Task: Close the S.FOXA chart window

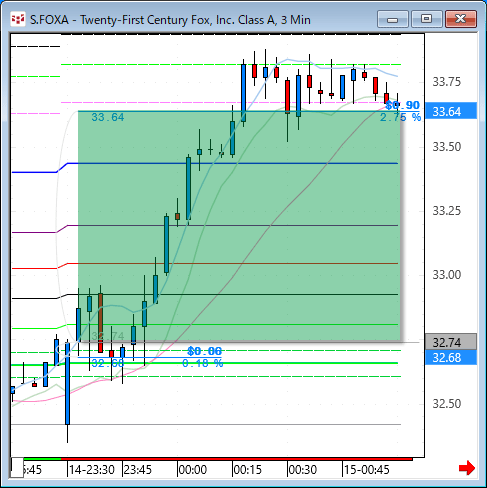Action: point(461,19)
